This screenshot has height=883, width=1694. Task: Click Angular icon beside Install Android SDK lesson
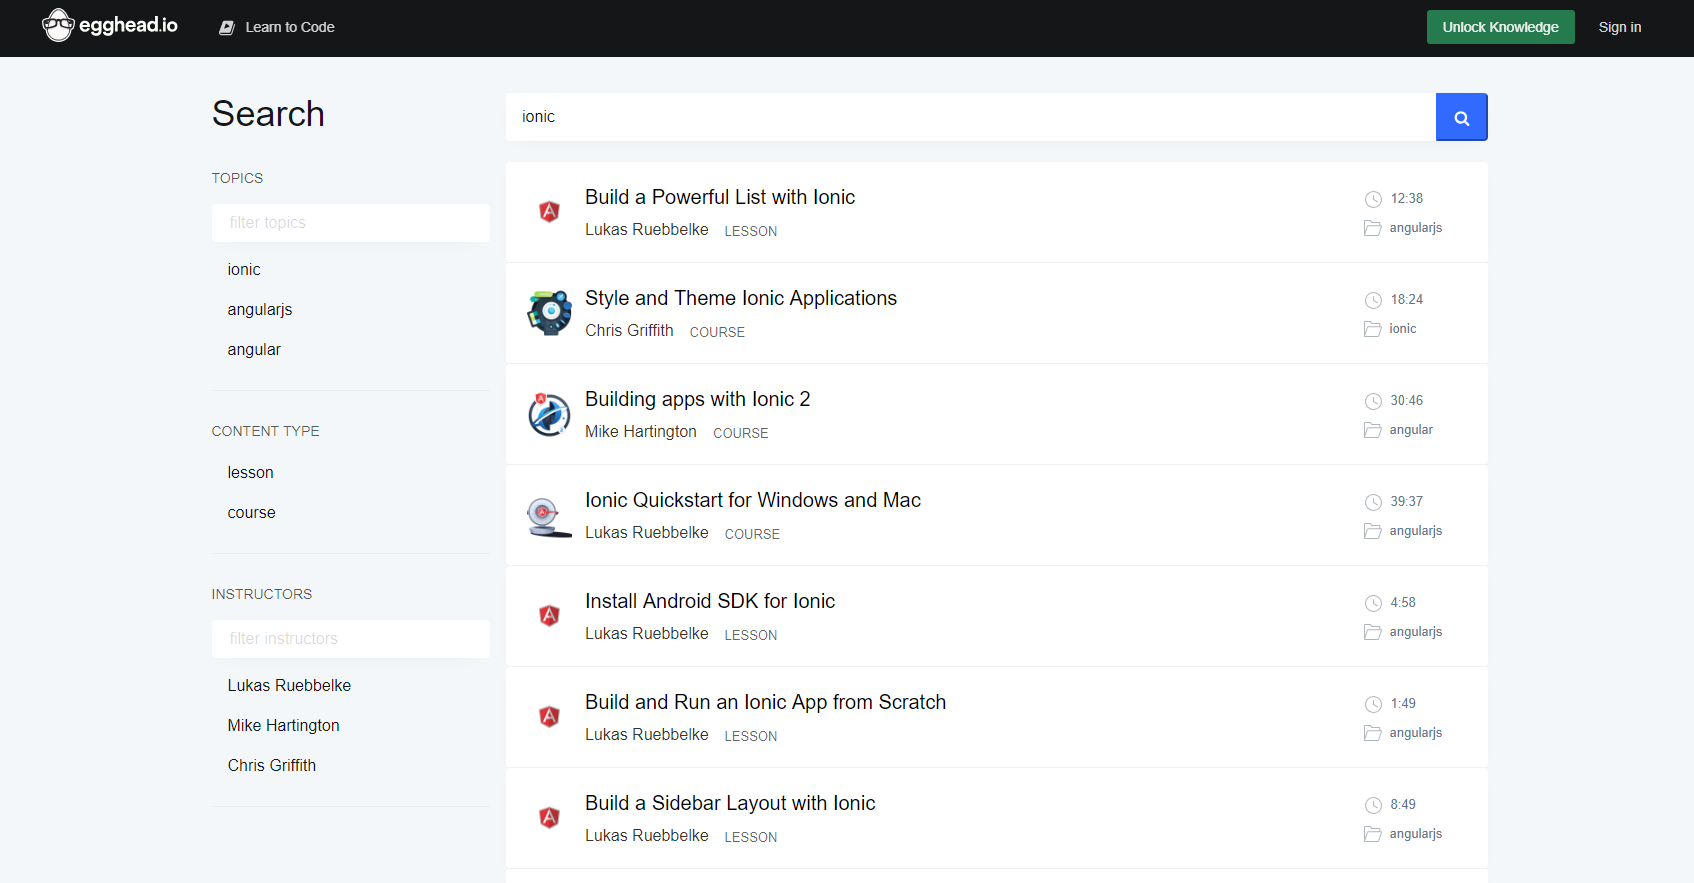549,616
